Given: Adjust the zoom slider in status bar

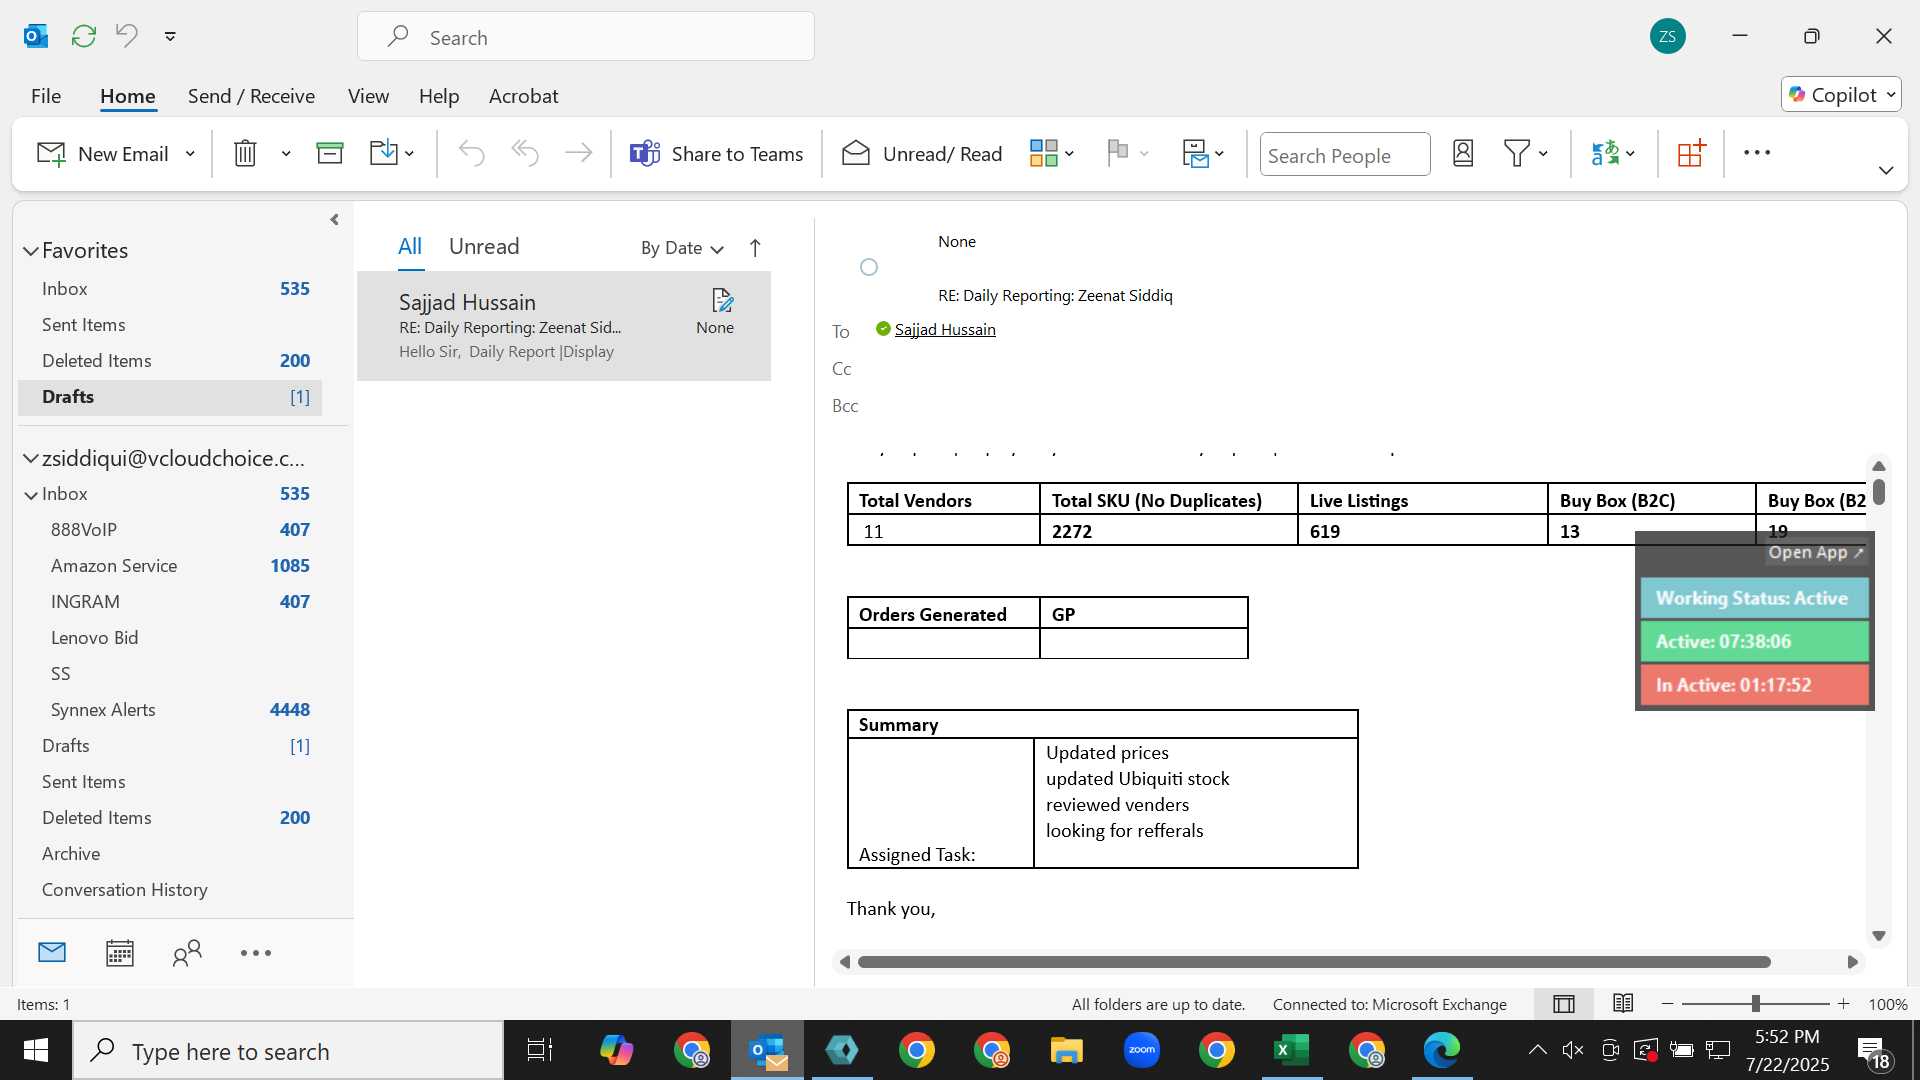Looking at the screenshot, I should point(1755,1004).
